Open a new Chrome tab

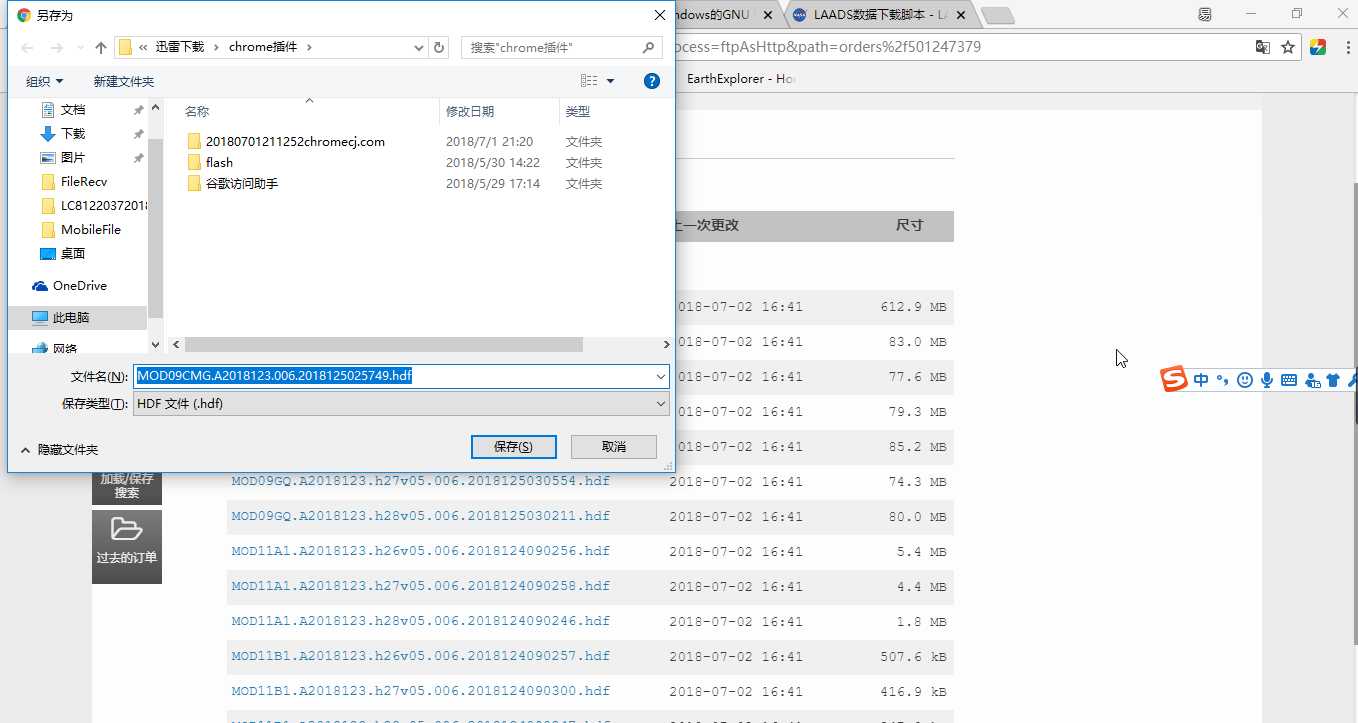coord(997,16)
